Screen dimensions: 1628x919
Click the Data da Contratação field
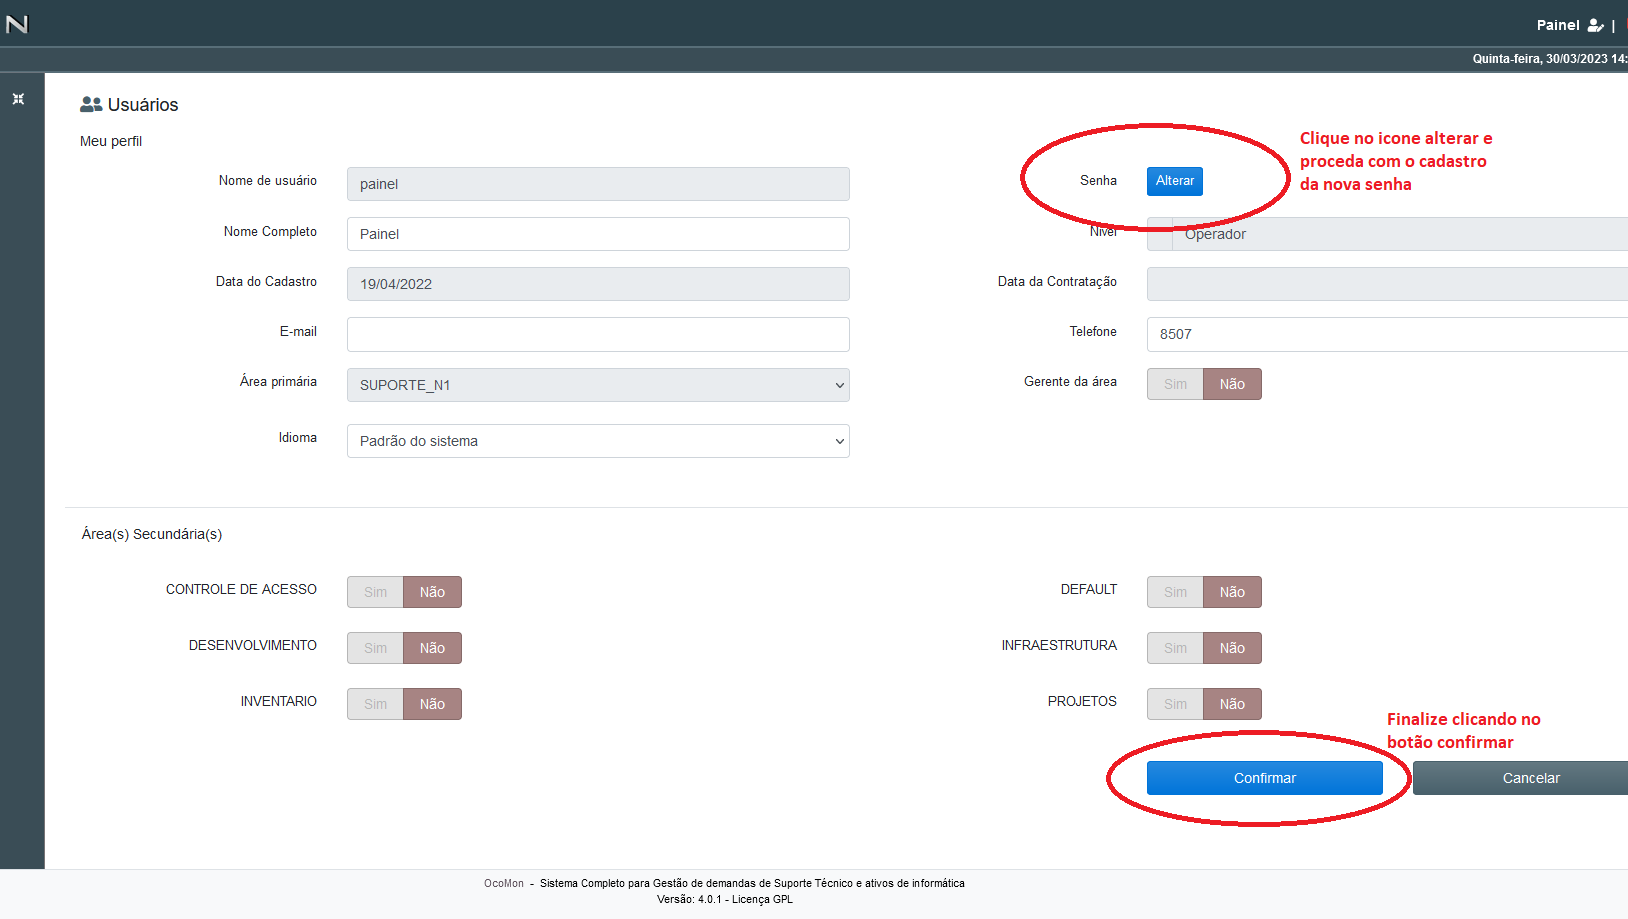coord(1387,284)
